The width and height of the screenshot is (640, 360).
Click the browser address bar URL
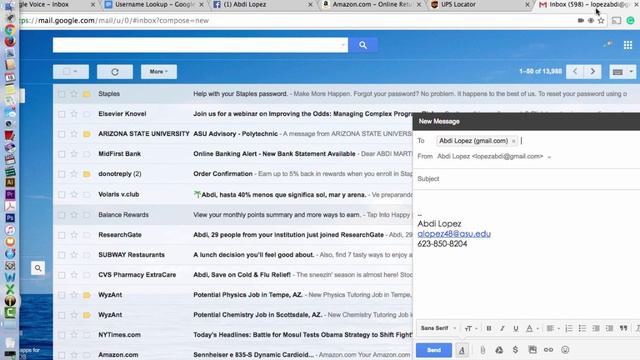(x=114, y=20)
